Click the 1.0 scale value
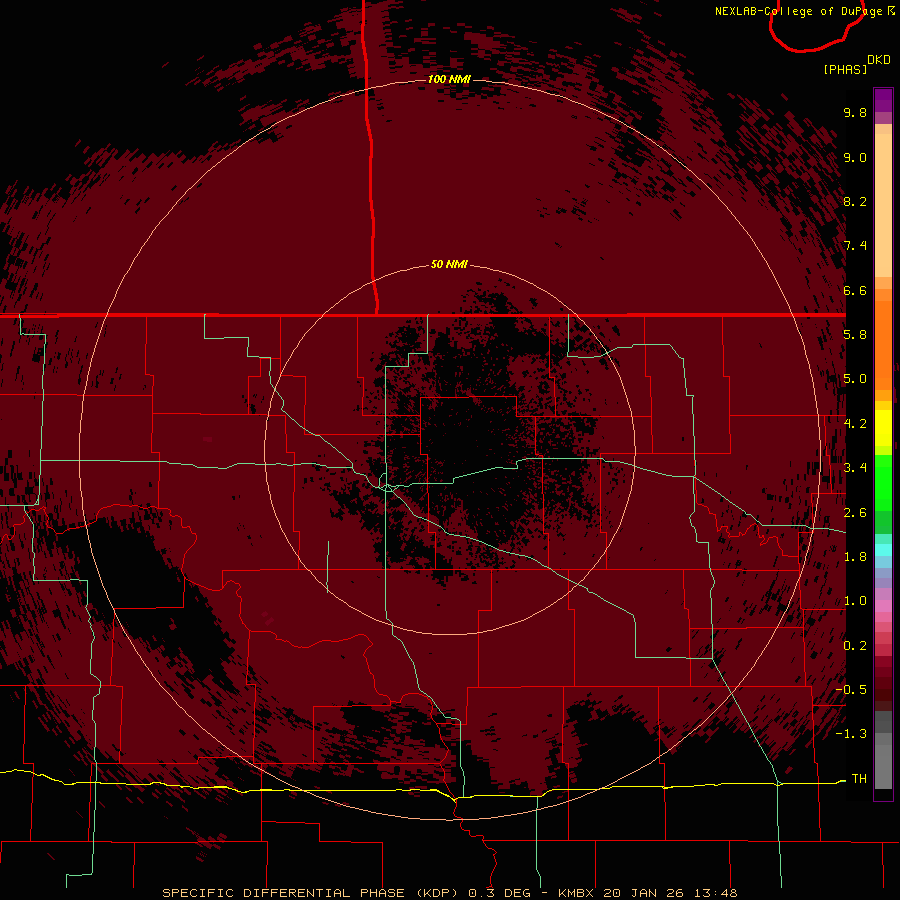 [x=855, y=601]
